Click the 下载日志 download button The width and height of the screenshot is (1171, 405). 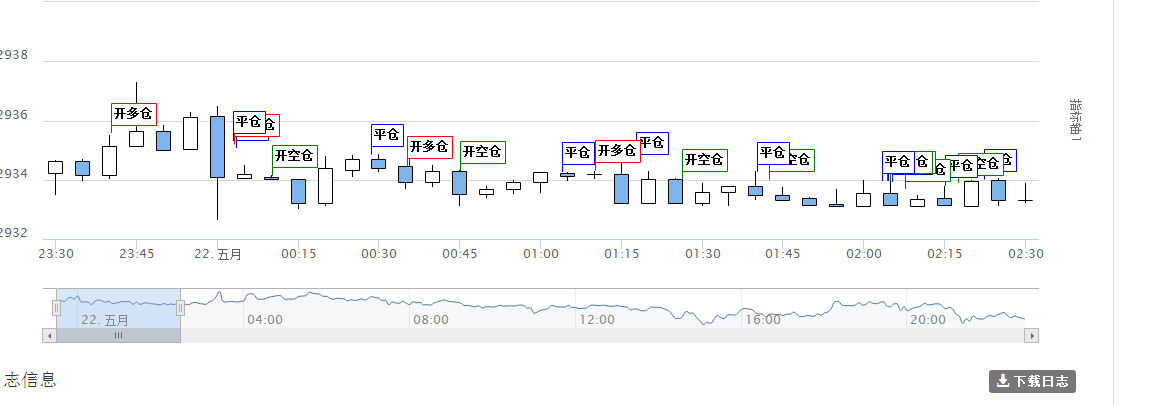coord(1032,381)
